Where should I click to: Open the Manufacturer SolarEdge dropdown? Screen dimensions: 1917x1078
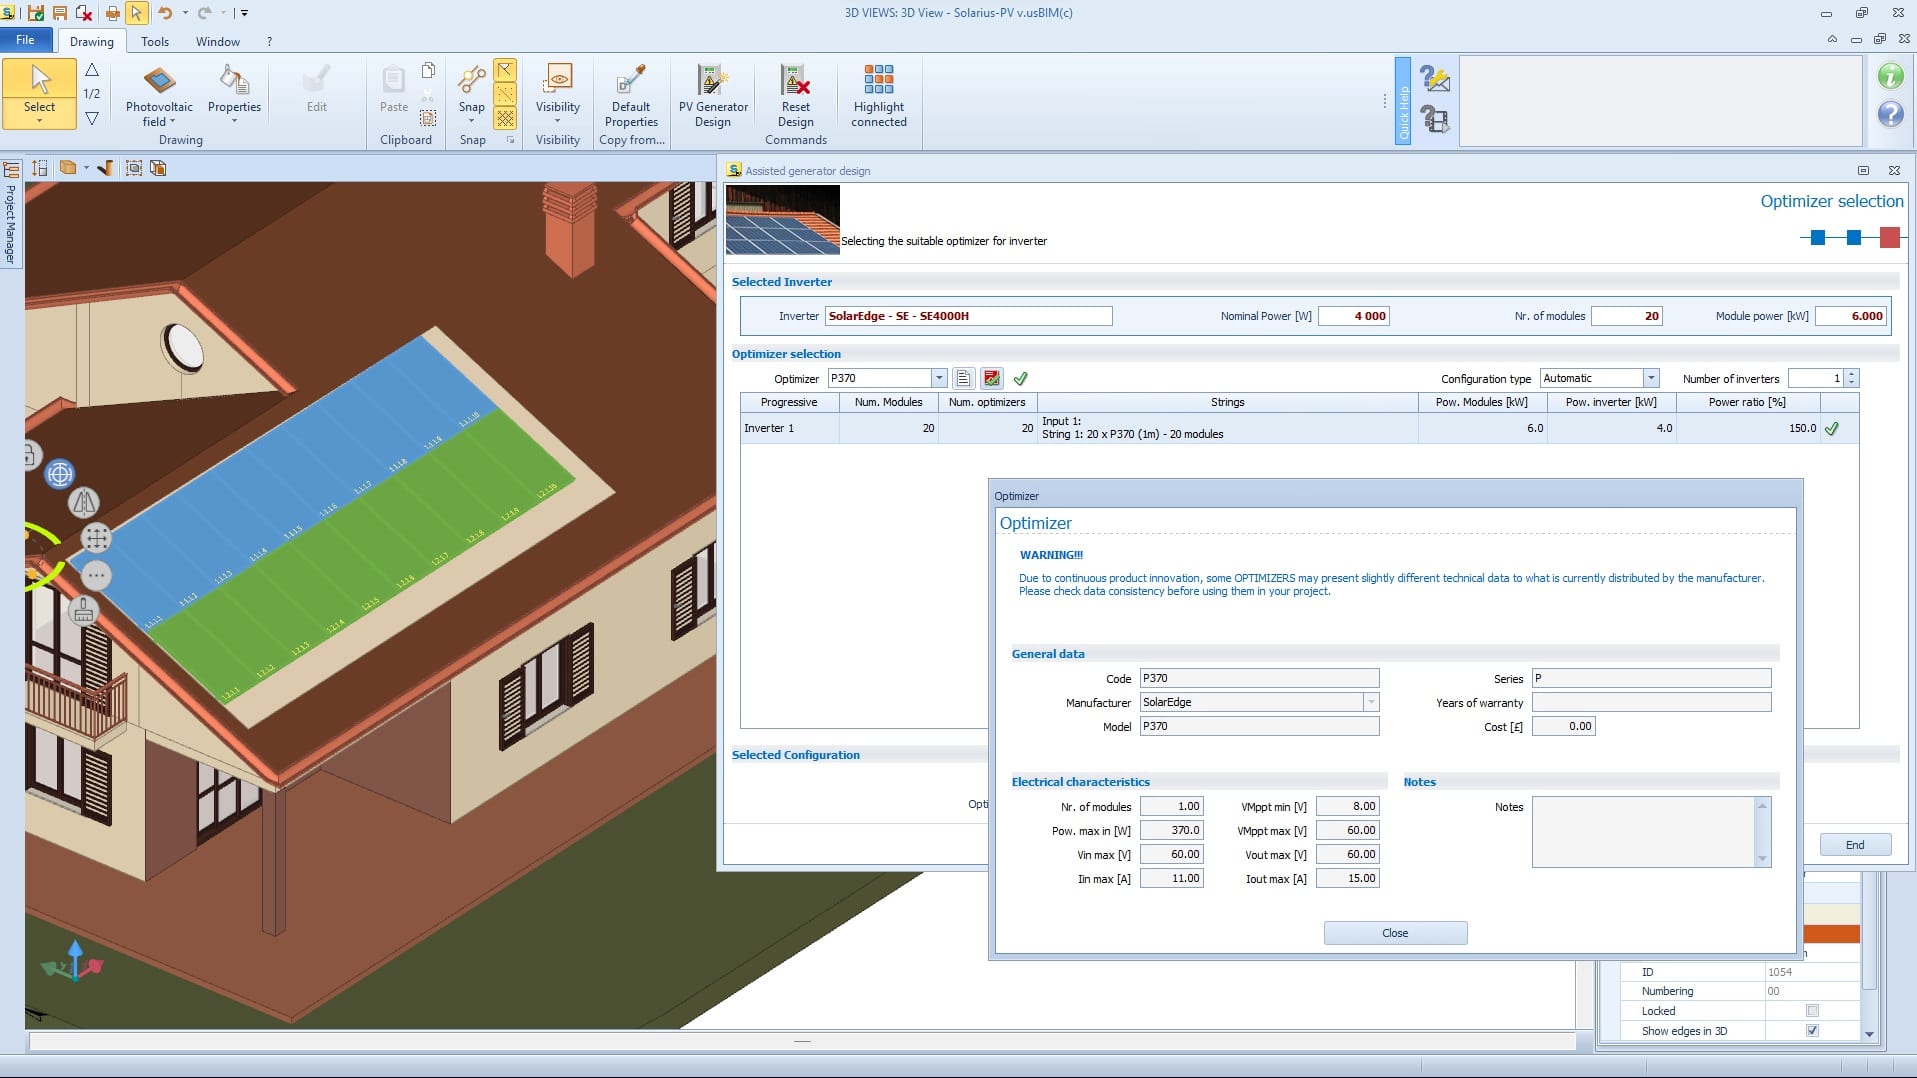1371,702
